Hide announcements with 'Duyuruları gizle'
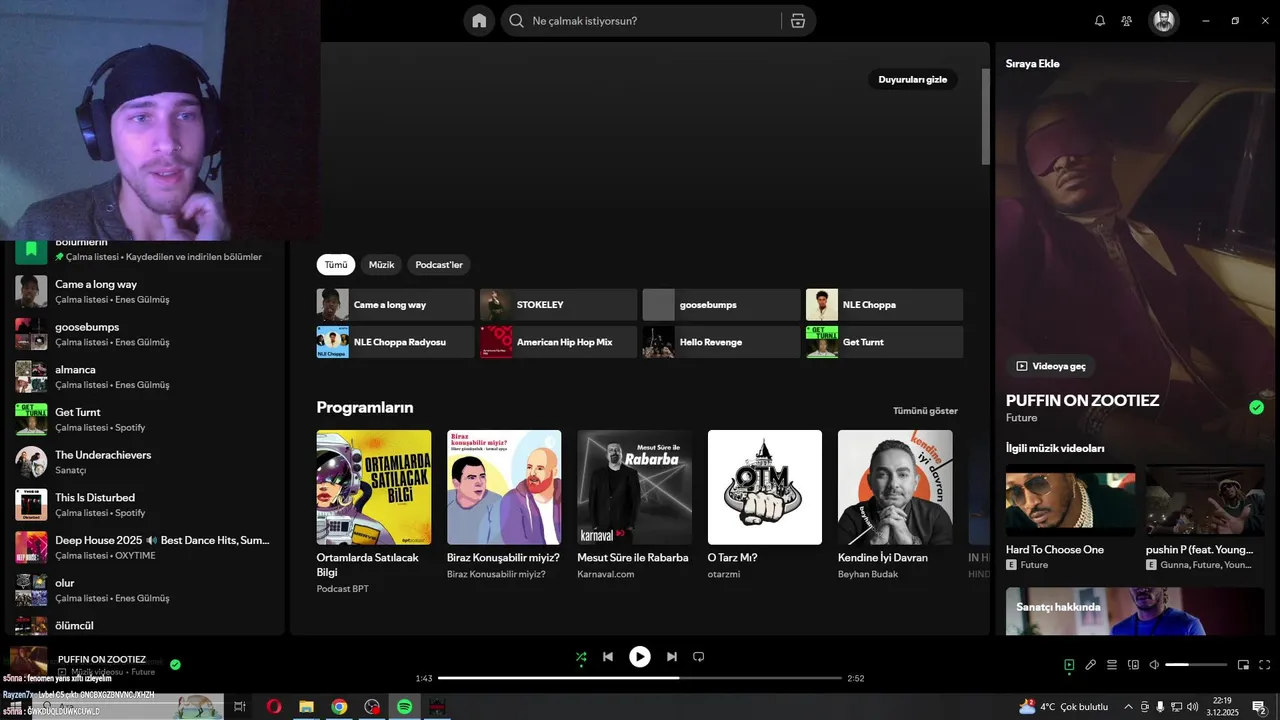Screen dimensions: 1280x720 tap(912, 80)
